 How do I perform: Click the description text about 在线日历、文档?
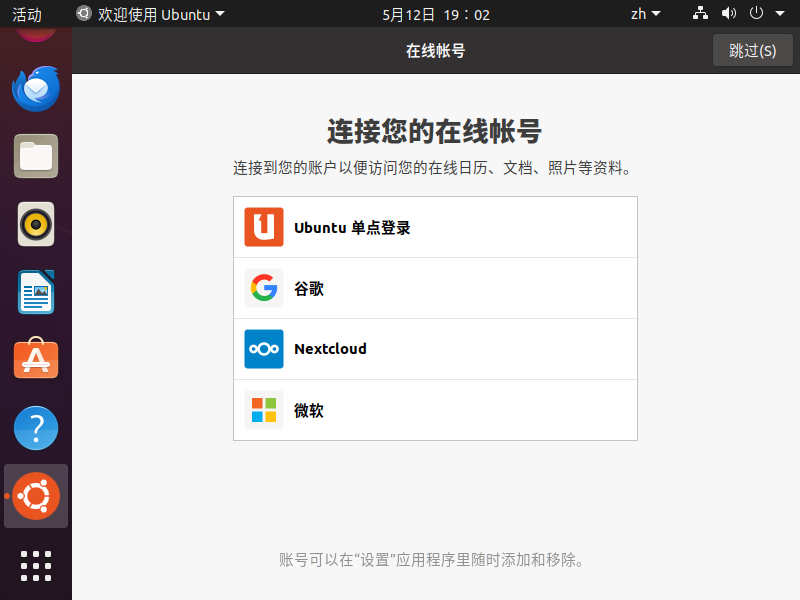click(433, 167)
